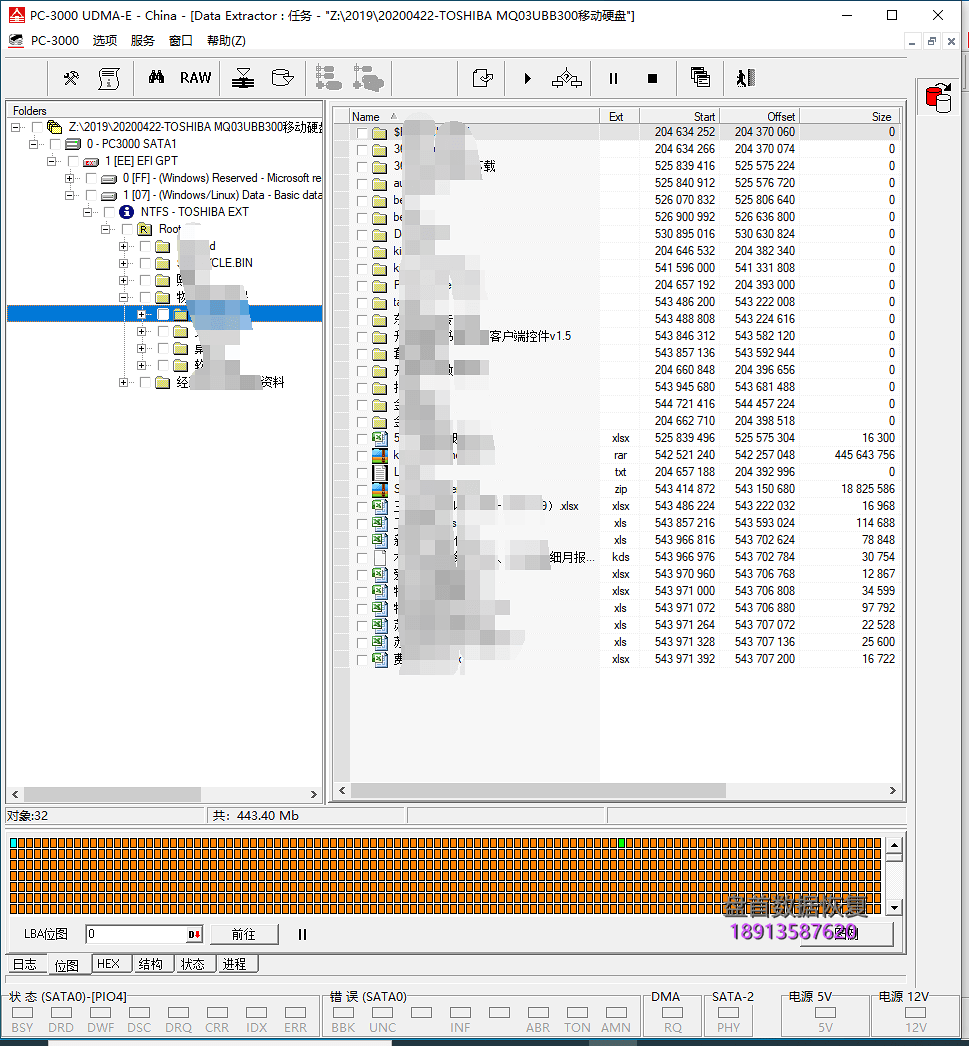Check the NTFS - TOSHIBA EXT checkbox
The width and height of the screenshot is (969, 1046).
pyautogui.click(x=109, y=212)
